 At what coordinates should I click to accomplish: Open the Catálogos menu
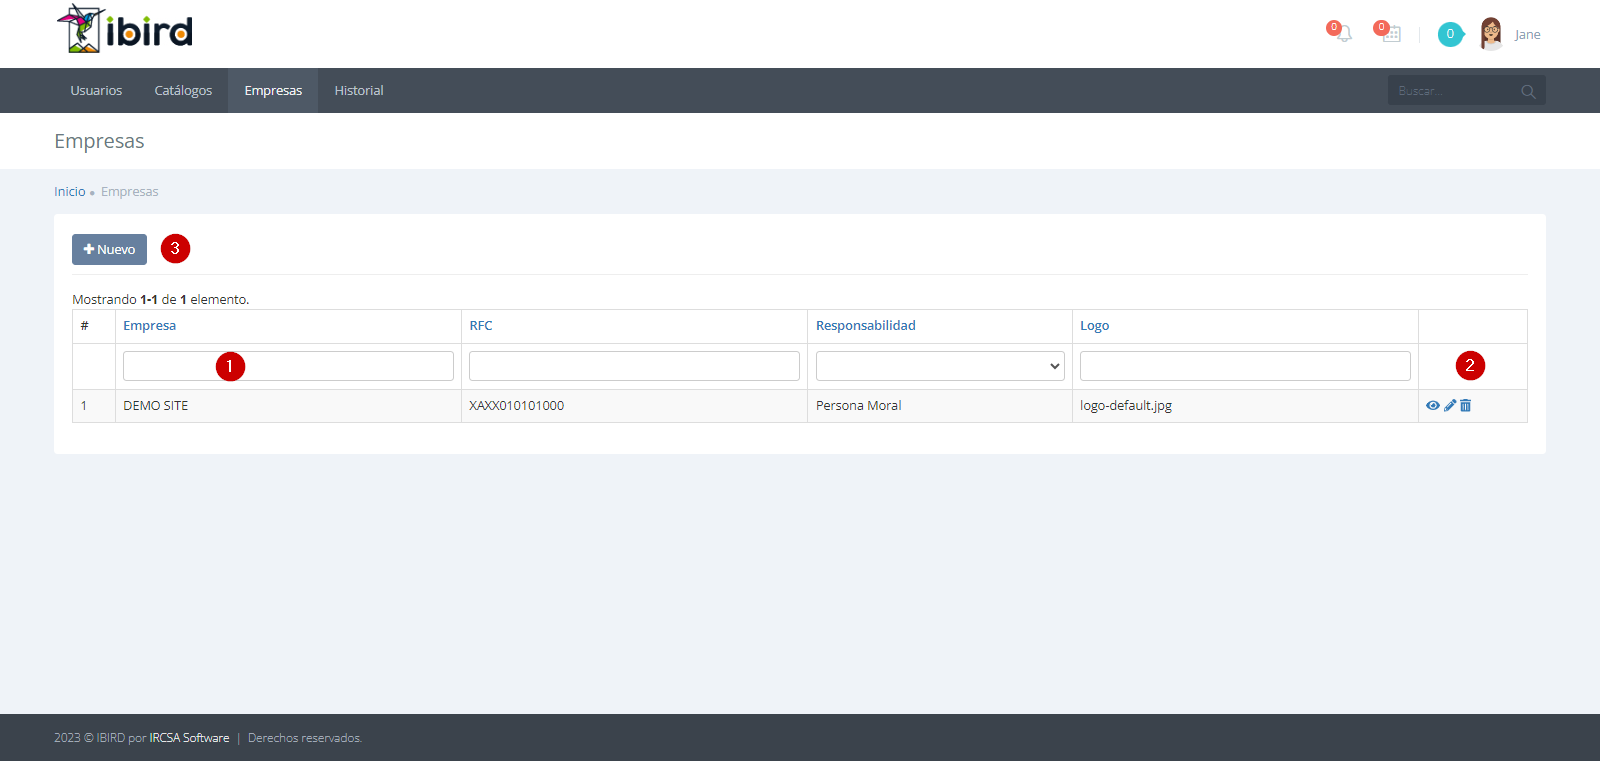(183, 91)
